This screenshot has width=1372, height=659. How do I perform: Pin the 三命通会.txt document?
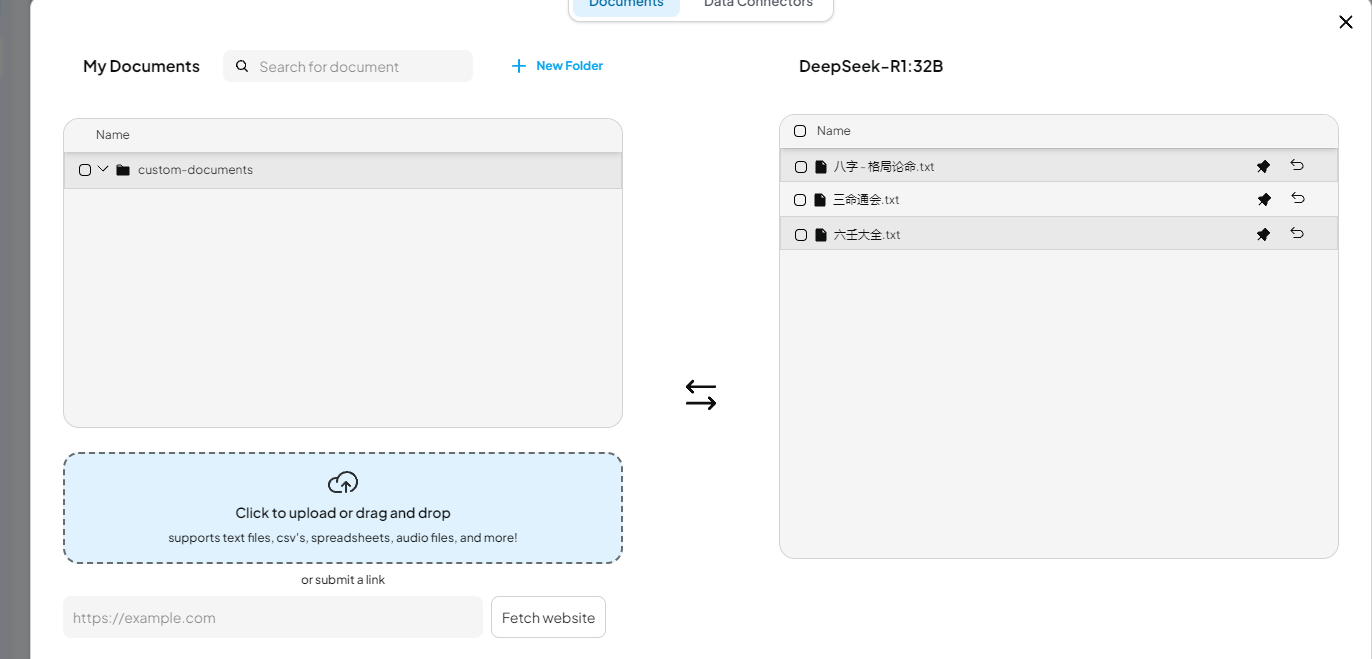click(1263, 199)
